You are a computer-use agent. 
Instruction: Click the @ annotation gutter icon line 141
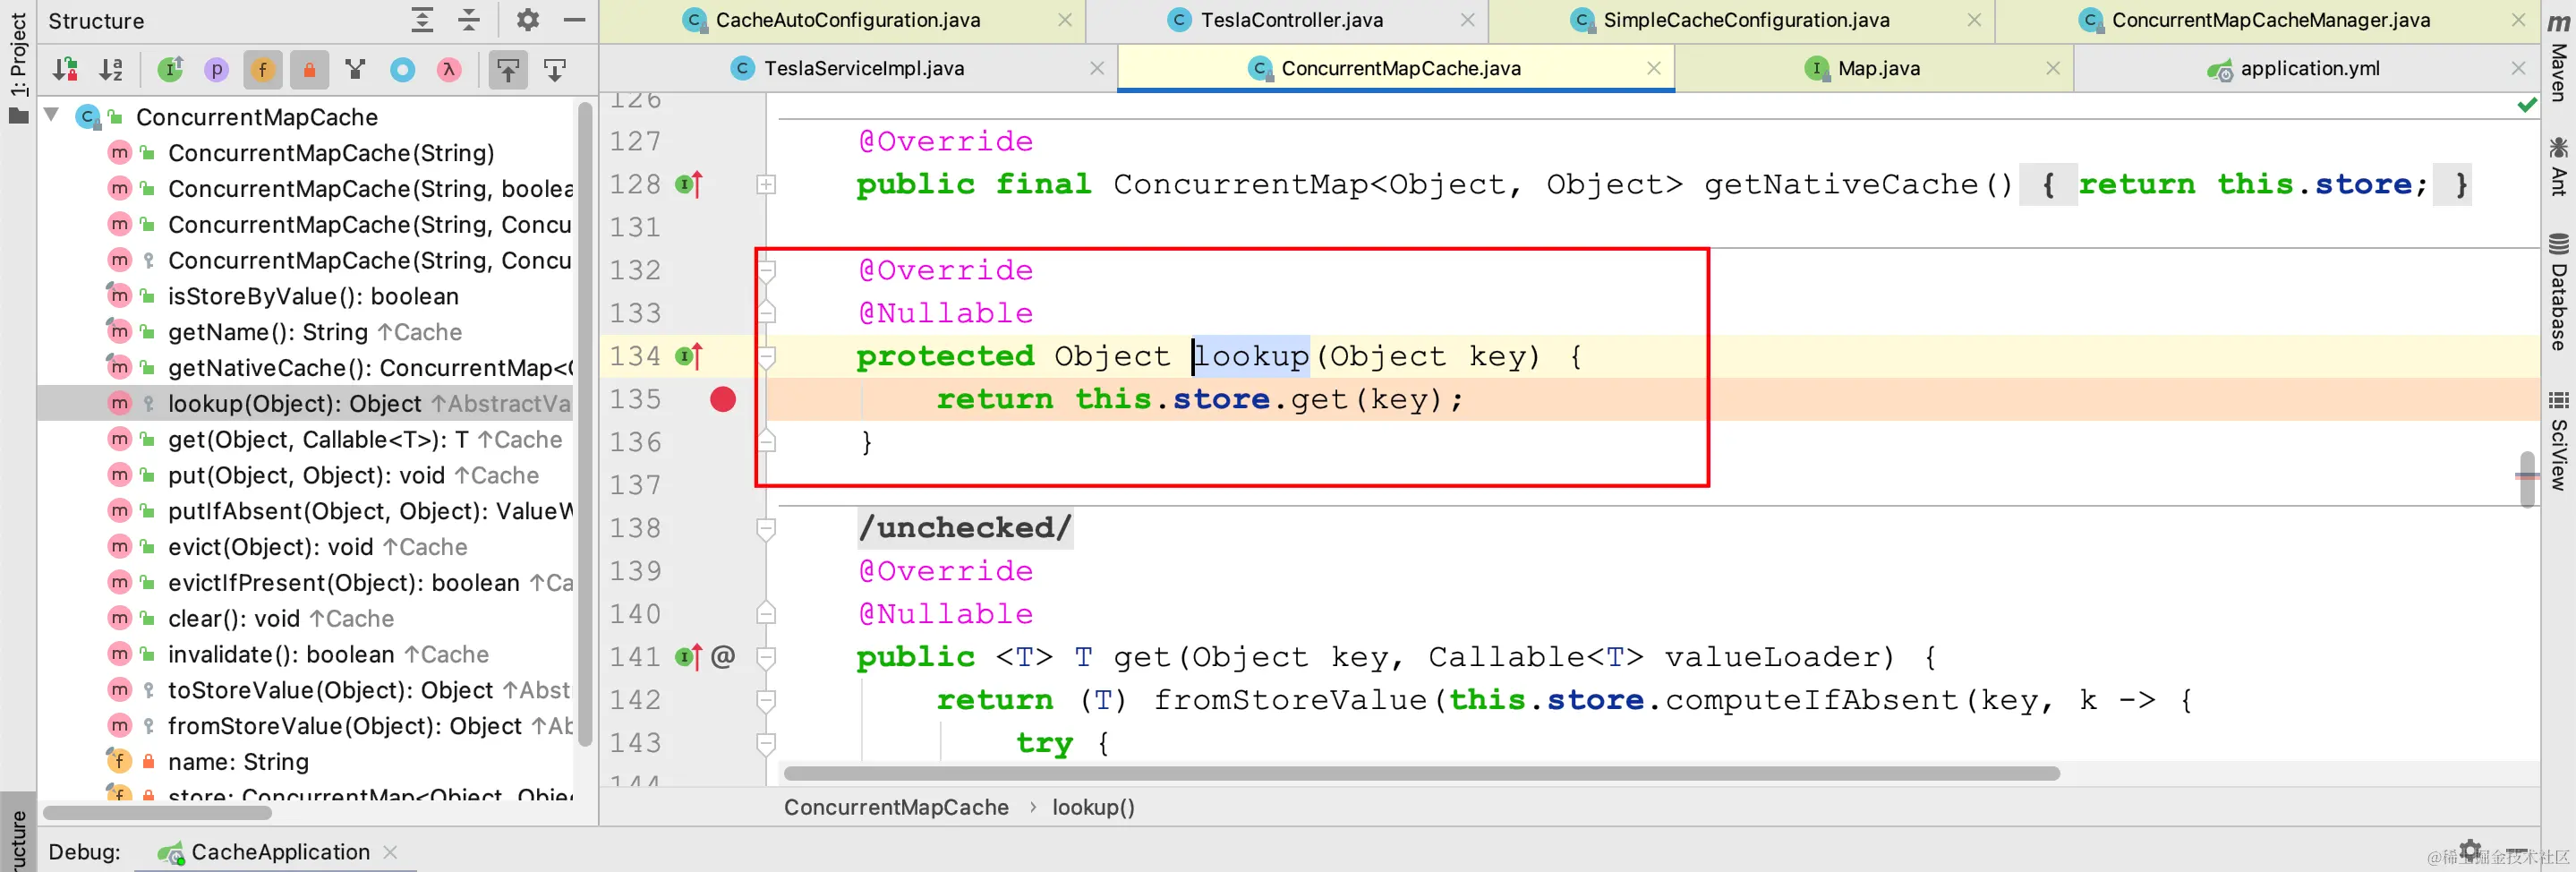coord(723,657)
